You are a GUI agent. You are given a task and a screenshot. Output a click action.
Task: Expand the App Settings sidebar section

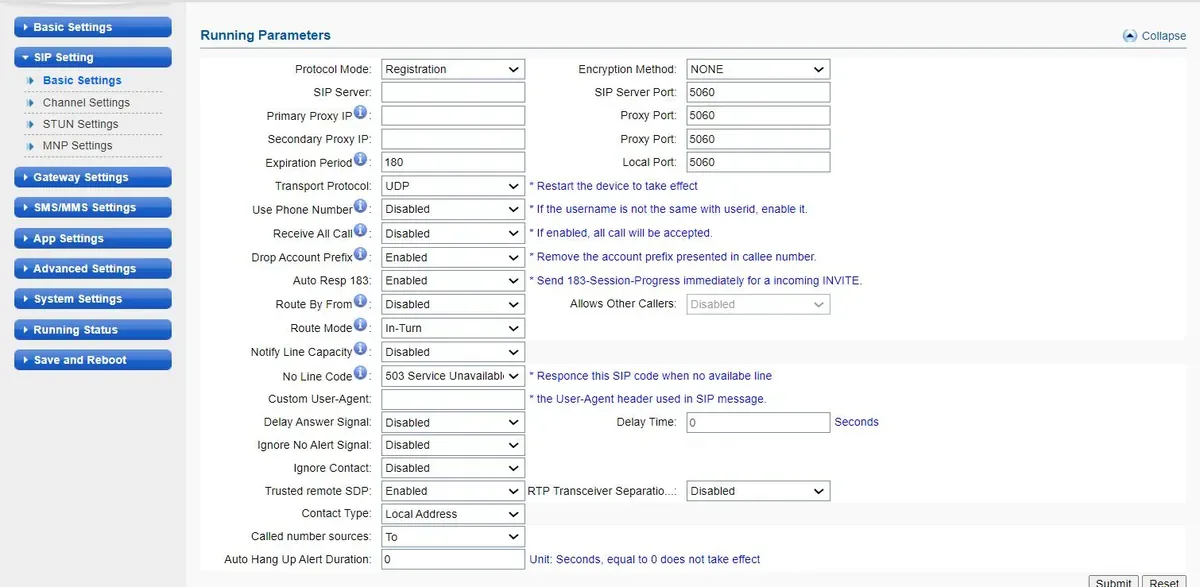(93, 238)
